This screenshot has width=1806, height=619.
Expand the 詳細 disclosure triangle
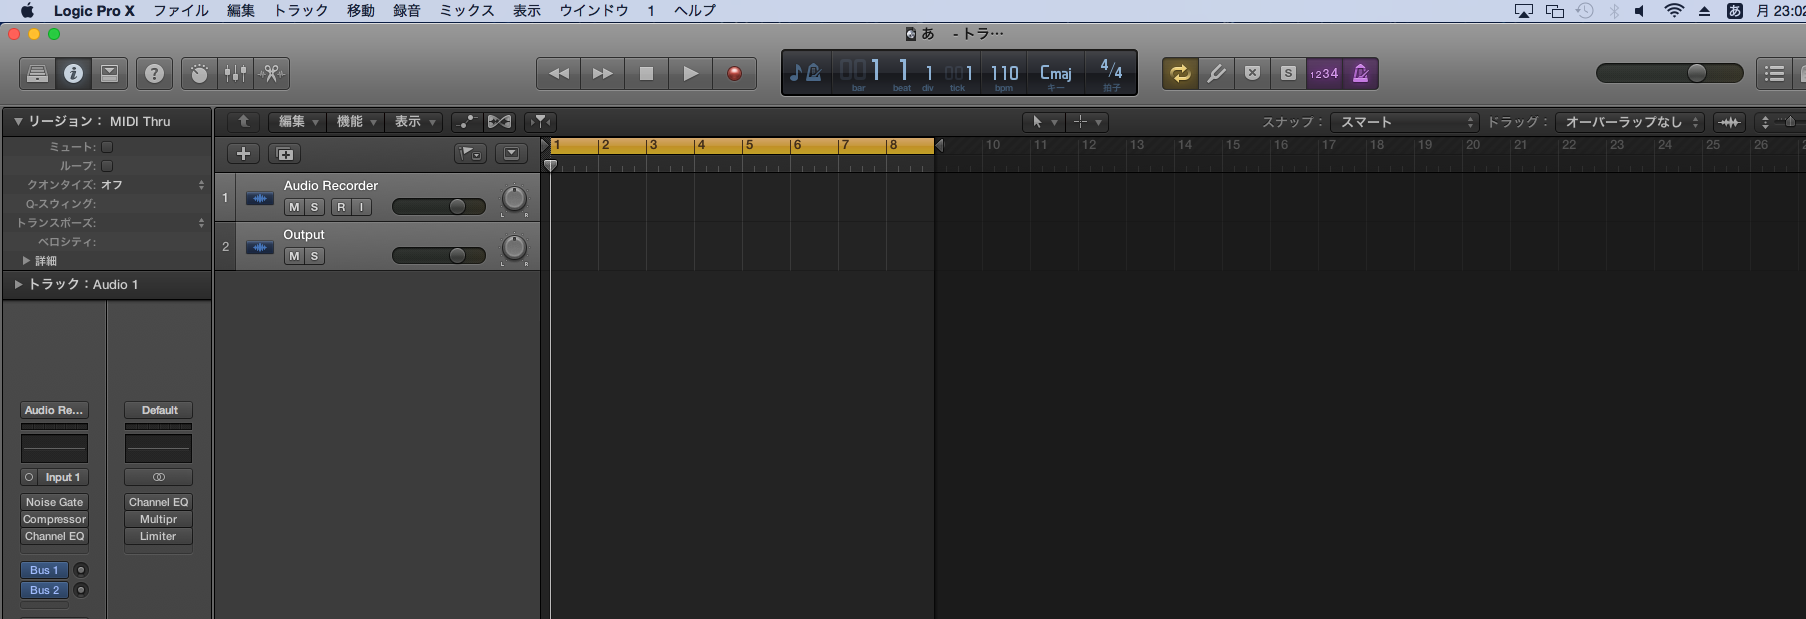point(26,260)
